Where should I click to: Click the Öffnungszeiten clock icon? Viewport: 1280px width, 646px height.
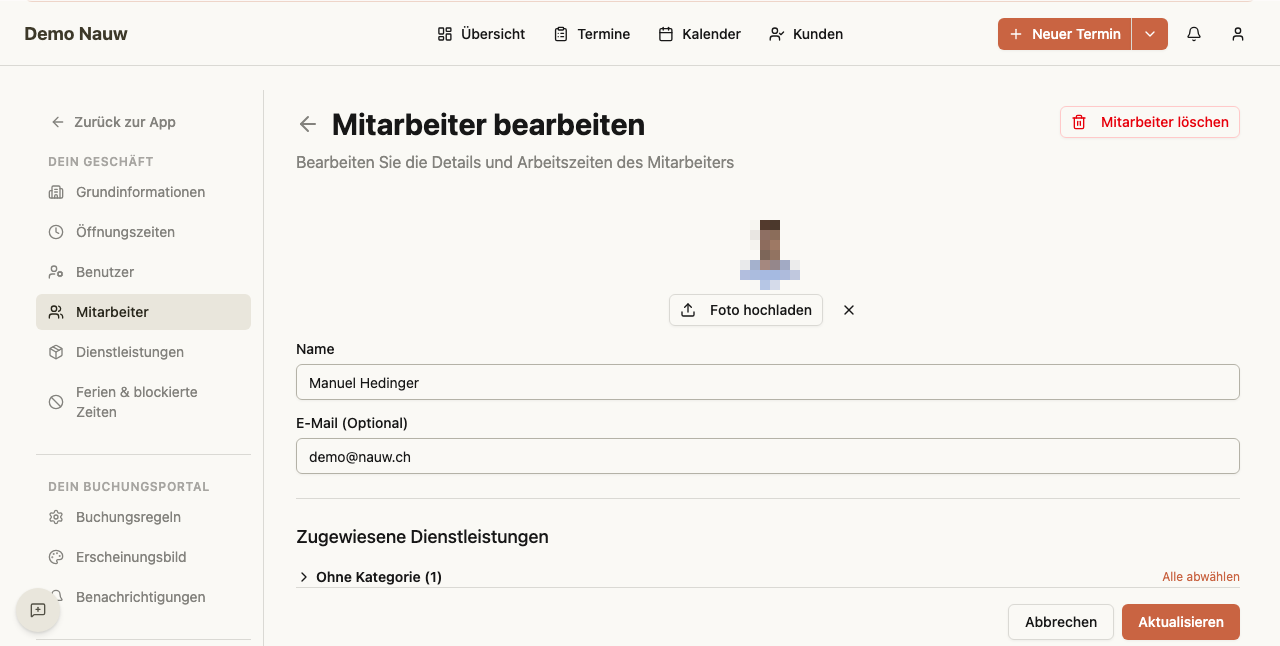[x=56, y=232]
